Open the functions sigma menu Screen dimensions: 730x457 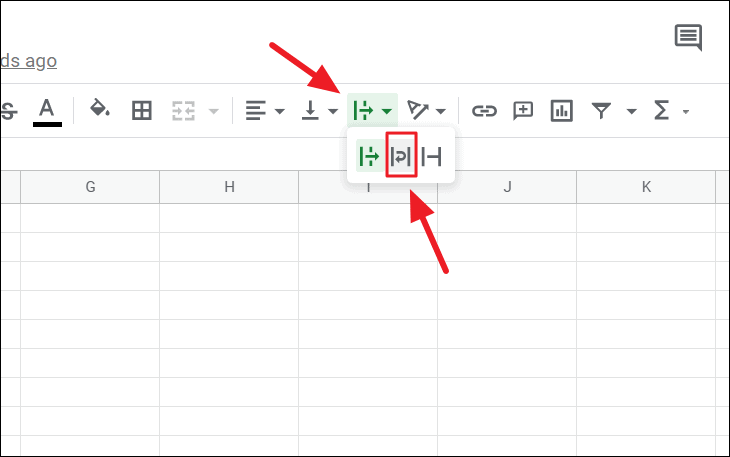click(661, 110)
